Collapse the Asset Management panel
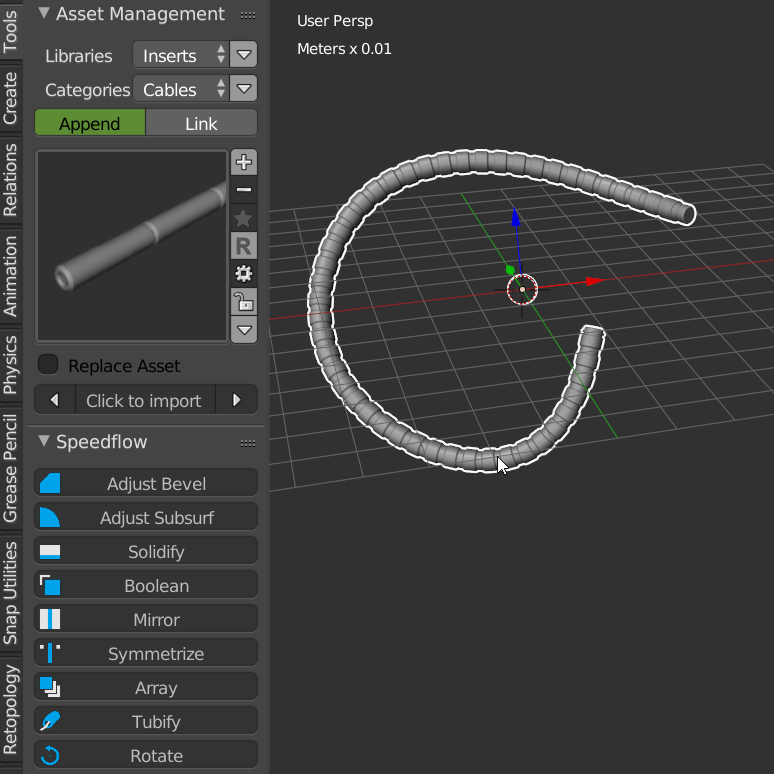This screenshot has width=774, height=774. pos(44,13)
